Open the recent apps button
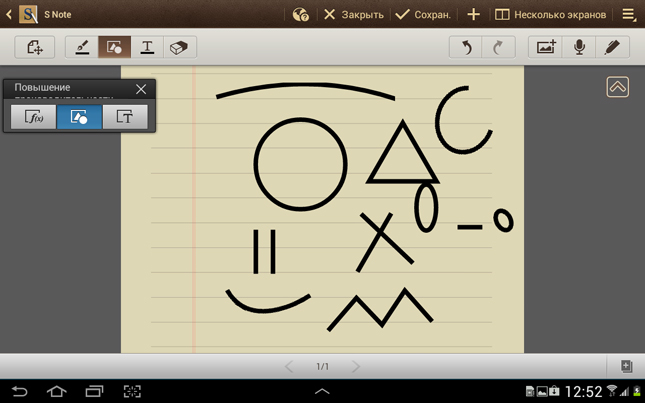Screen dimensions: 645x403 click(94, 391)
